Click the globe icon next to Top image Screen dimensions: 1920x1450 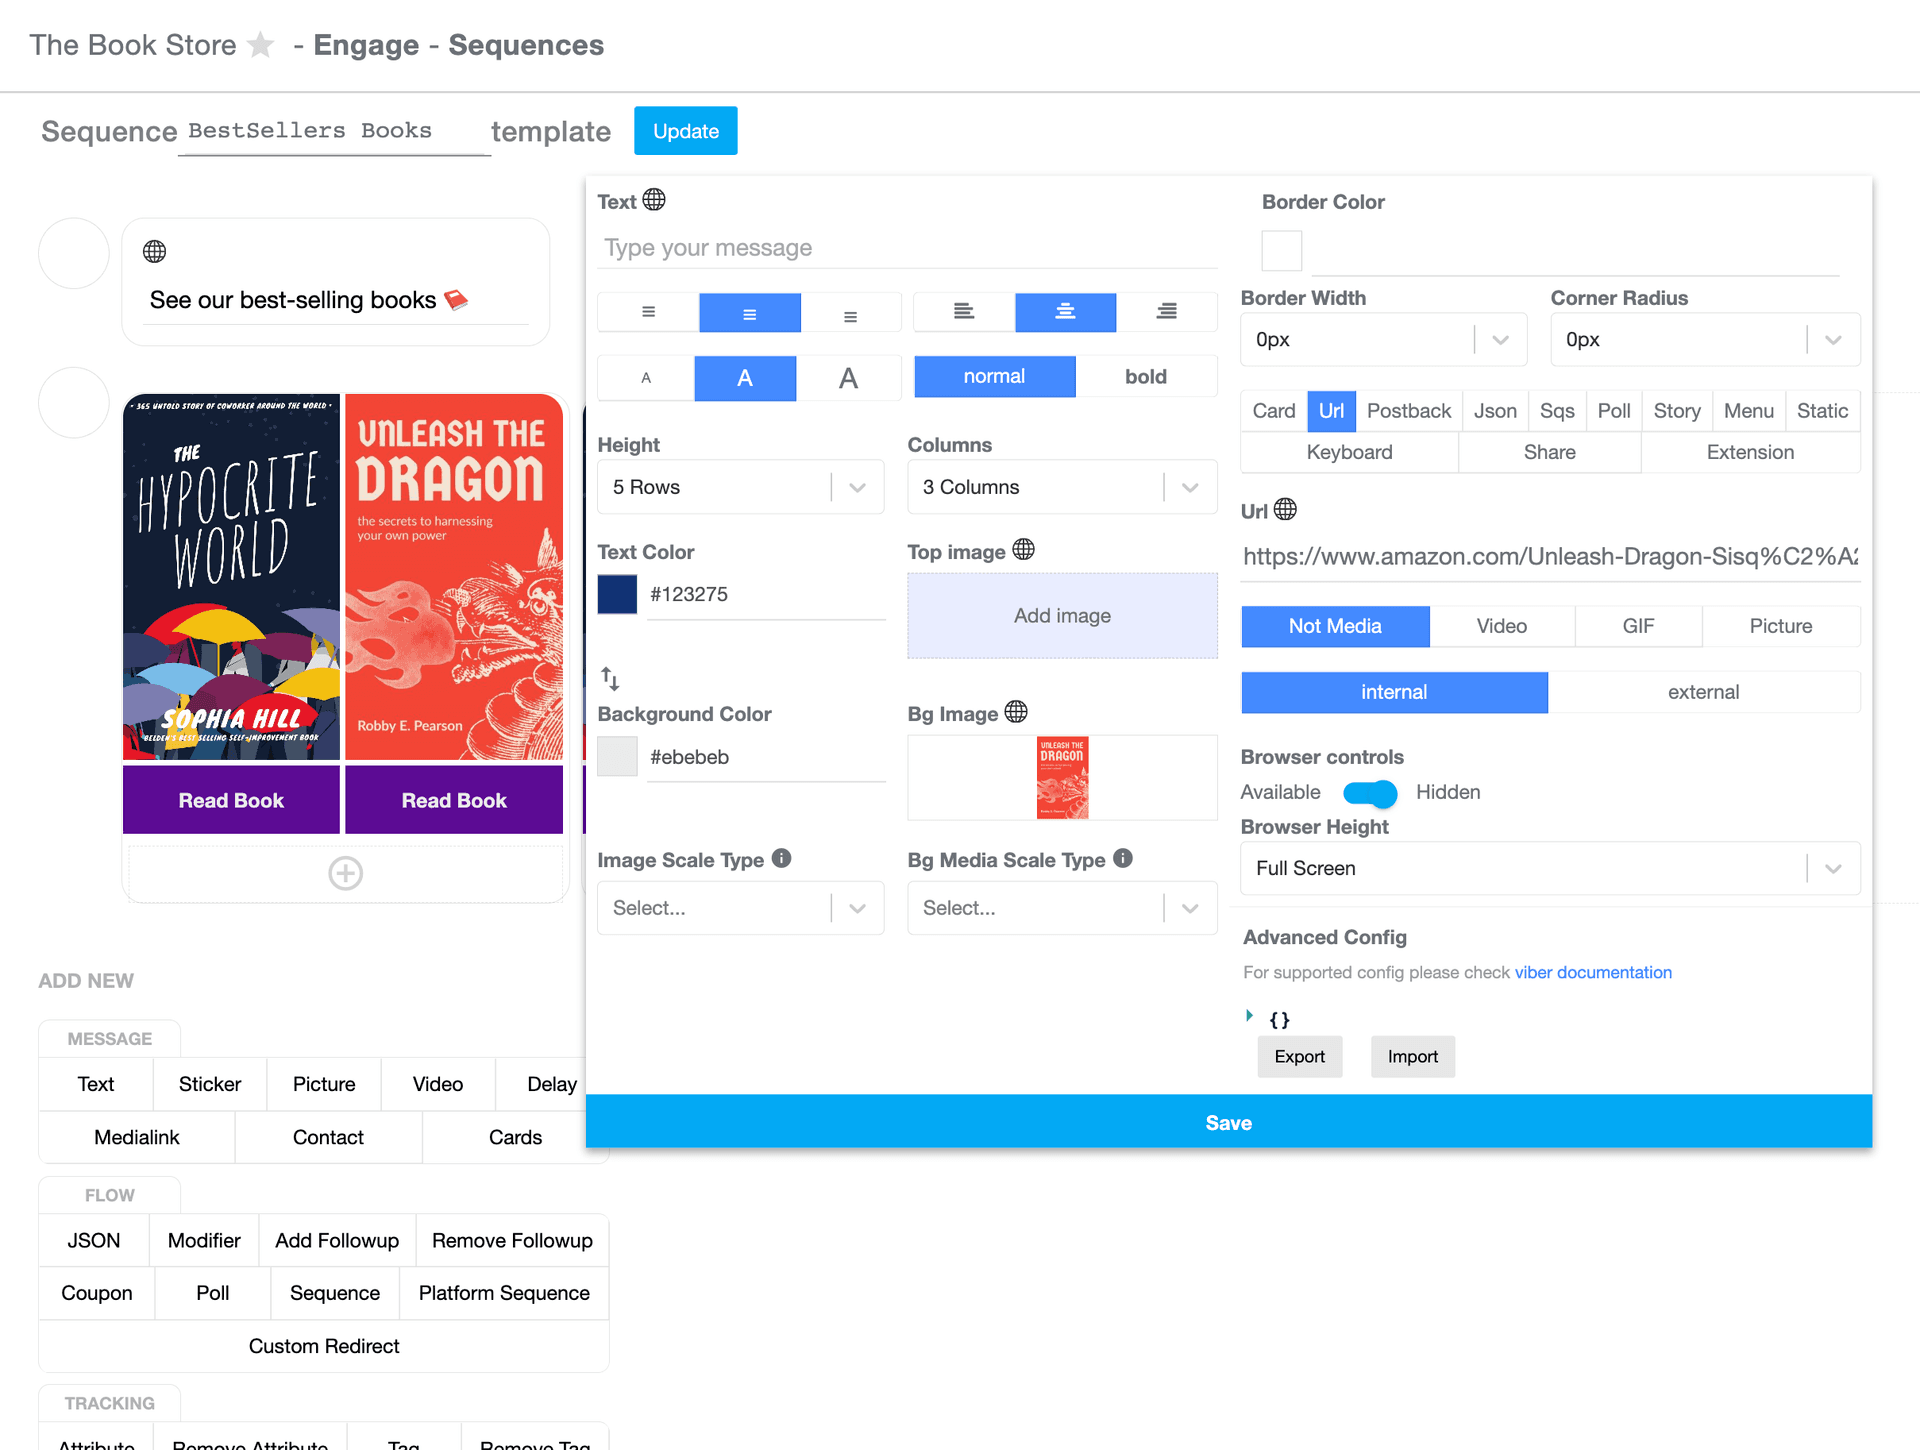click(x=1020, y=550)
